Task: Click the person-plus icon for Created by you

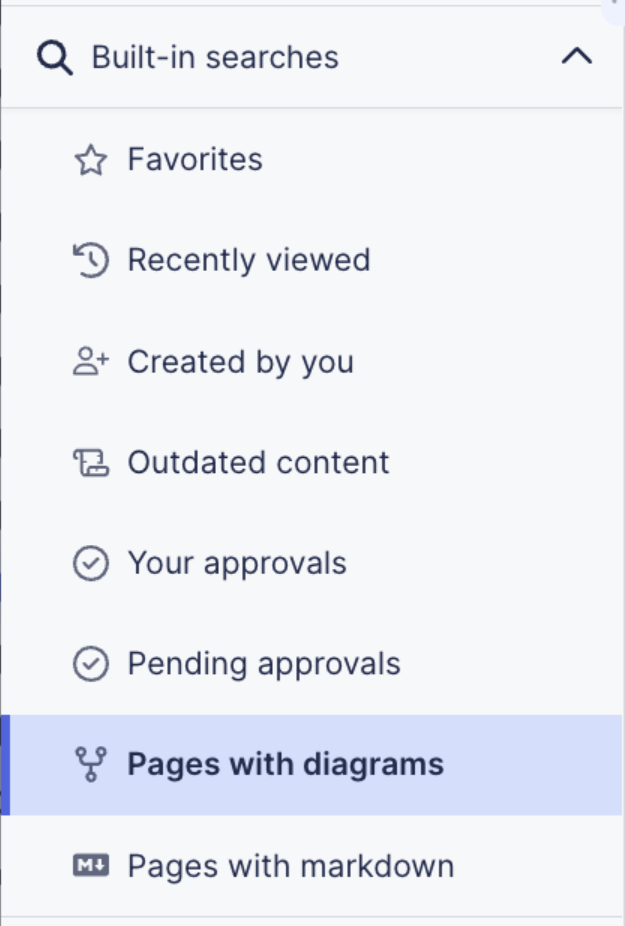Action: (90, 361)
